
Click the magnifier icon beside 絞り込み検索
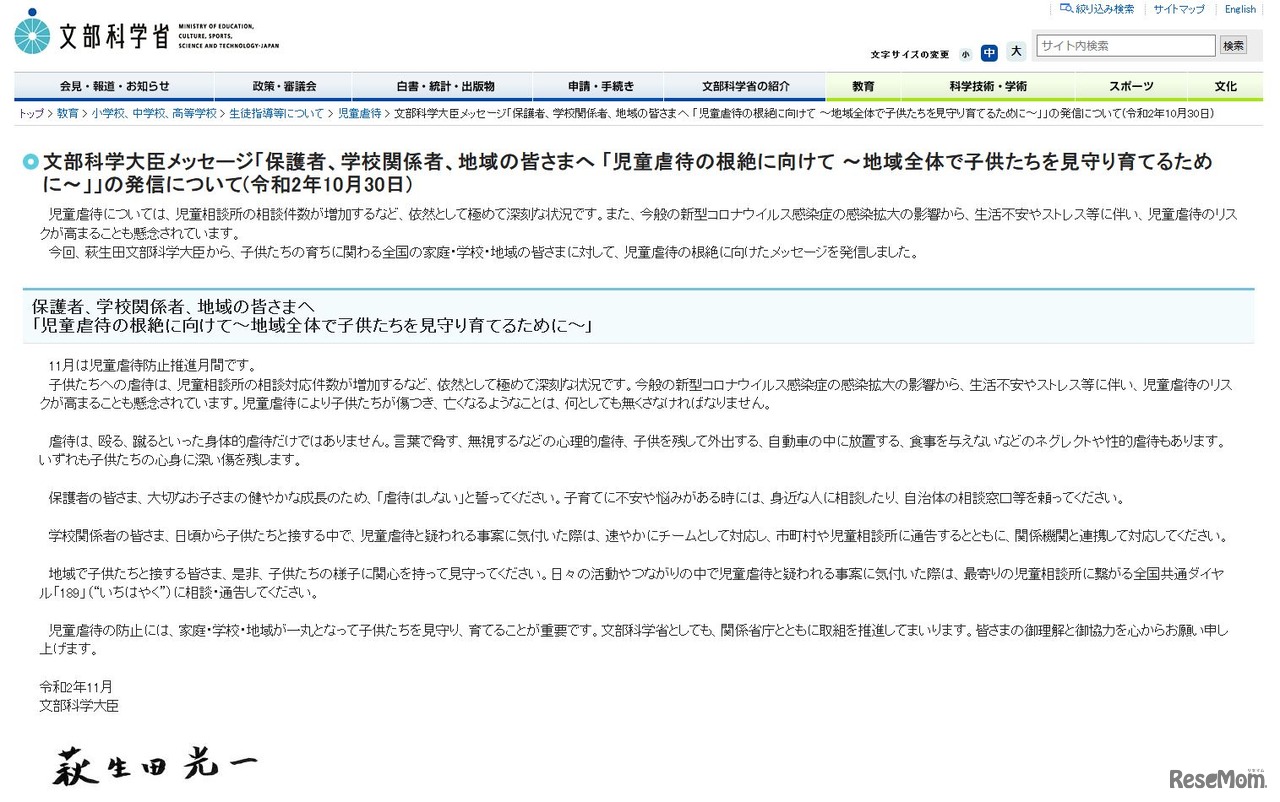[x=1066, y=9]
